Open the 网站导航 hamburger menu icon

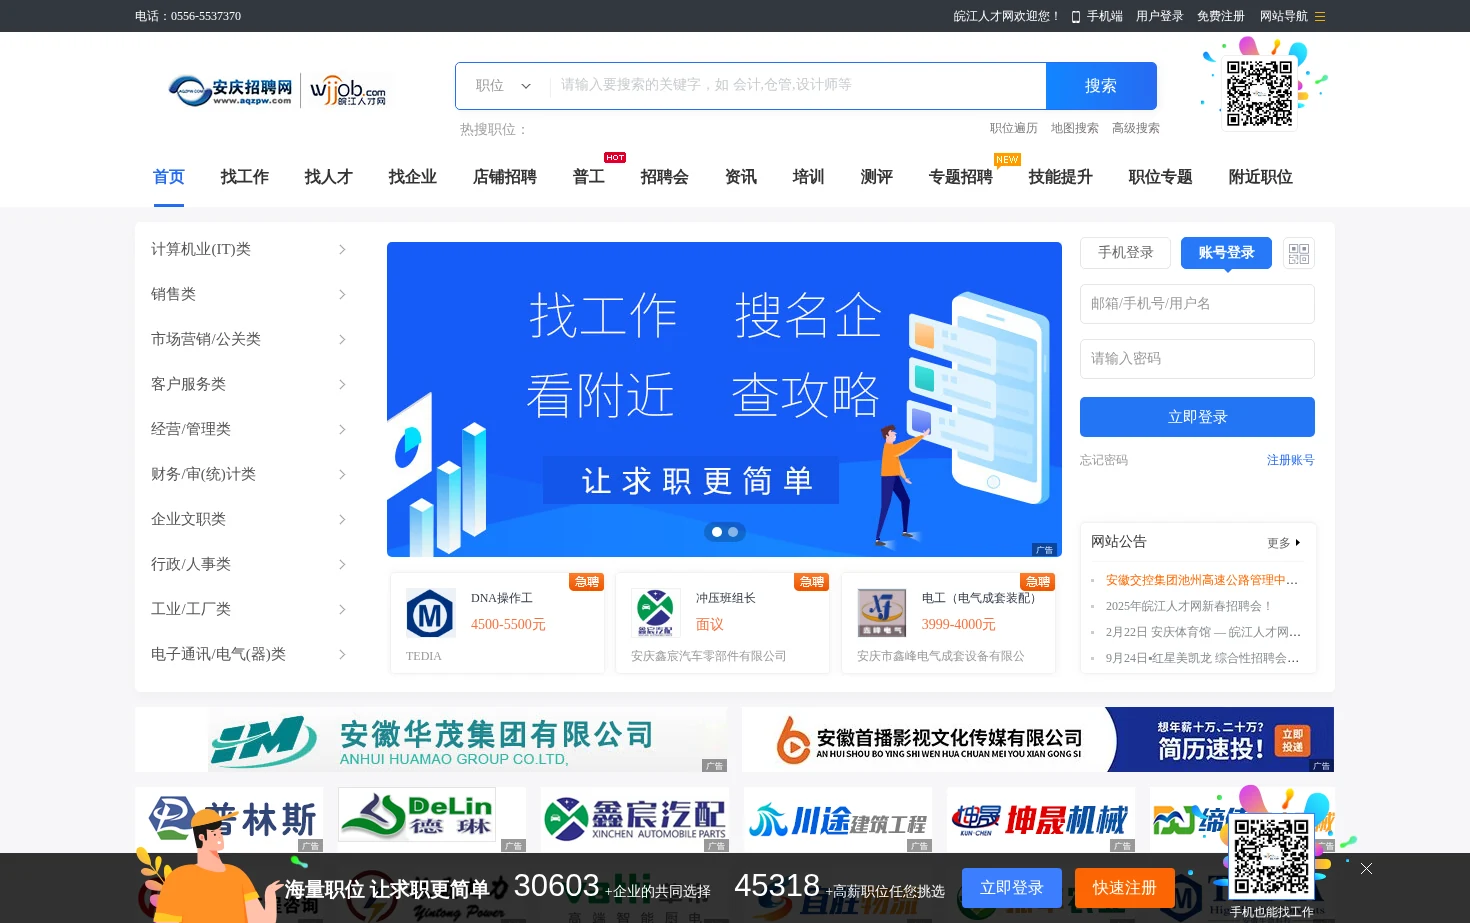point(1320,16)
